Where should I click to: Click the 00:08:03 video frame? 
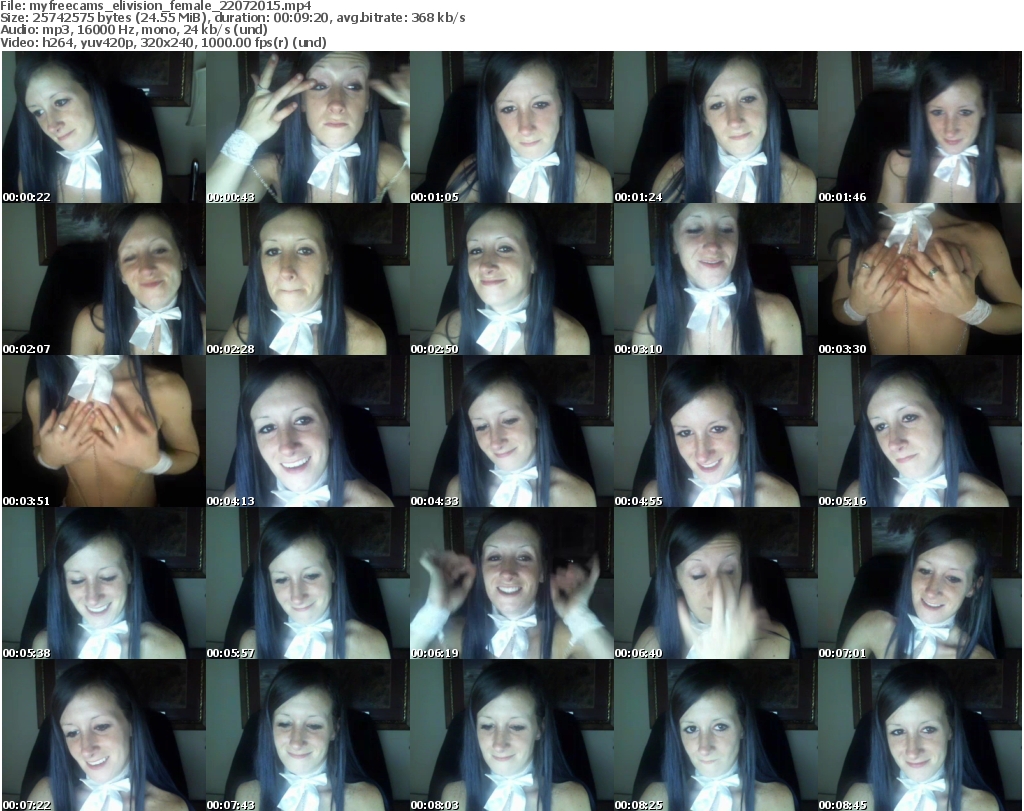[x=511, y=735]
